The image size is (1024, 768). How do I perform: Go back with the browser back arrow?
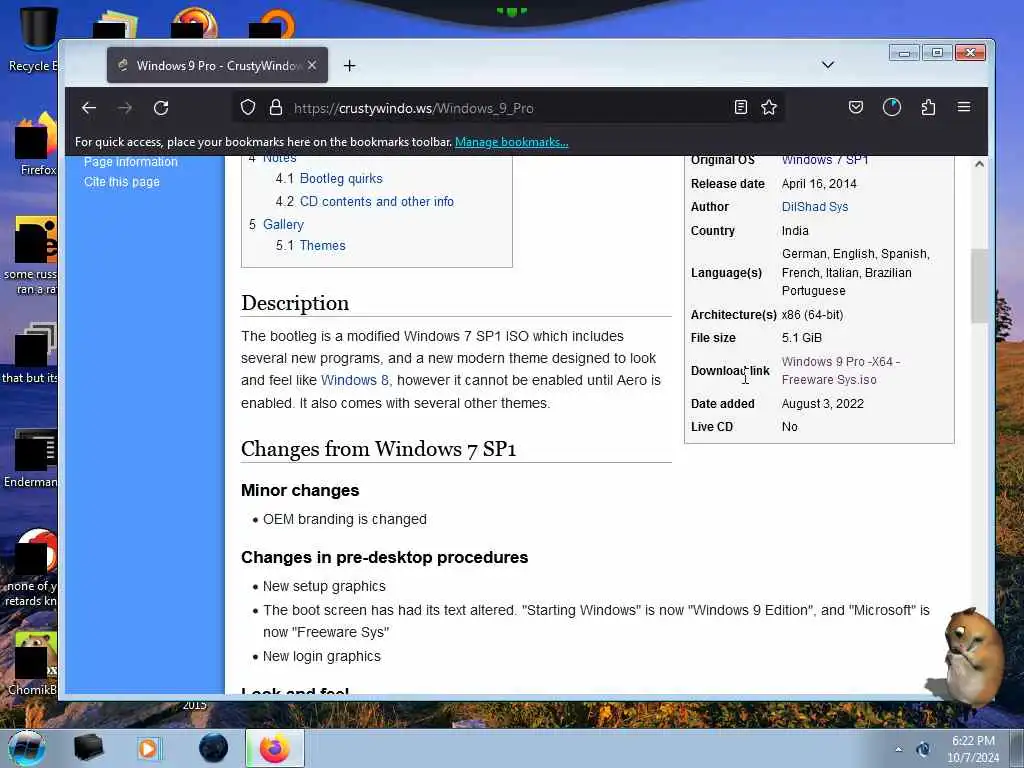89,108
